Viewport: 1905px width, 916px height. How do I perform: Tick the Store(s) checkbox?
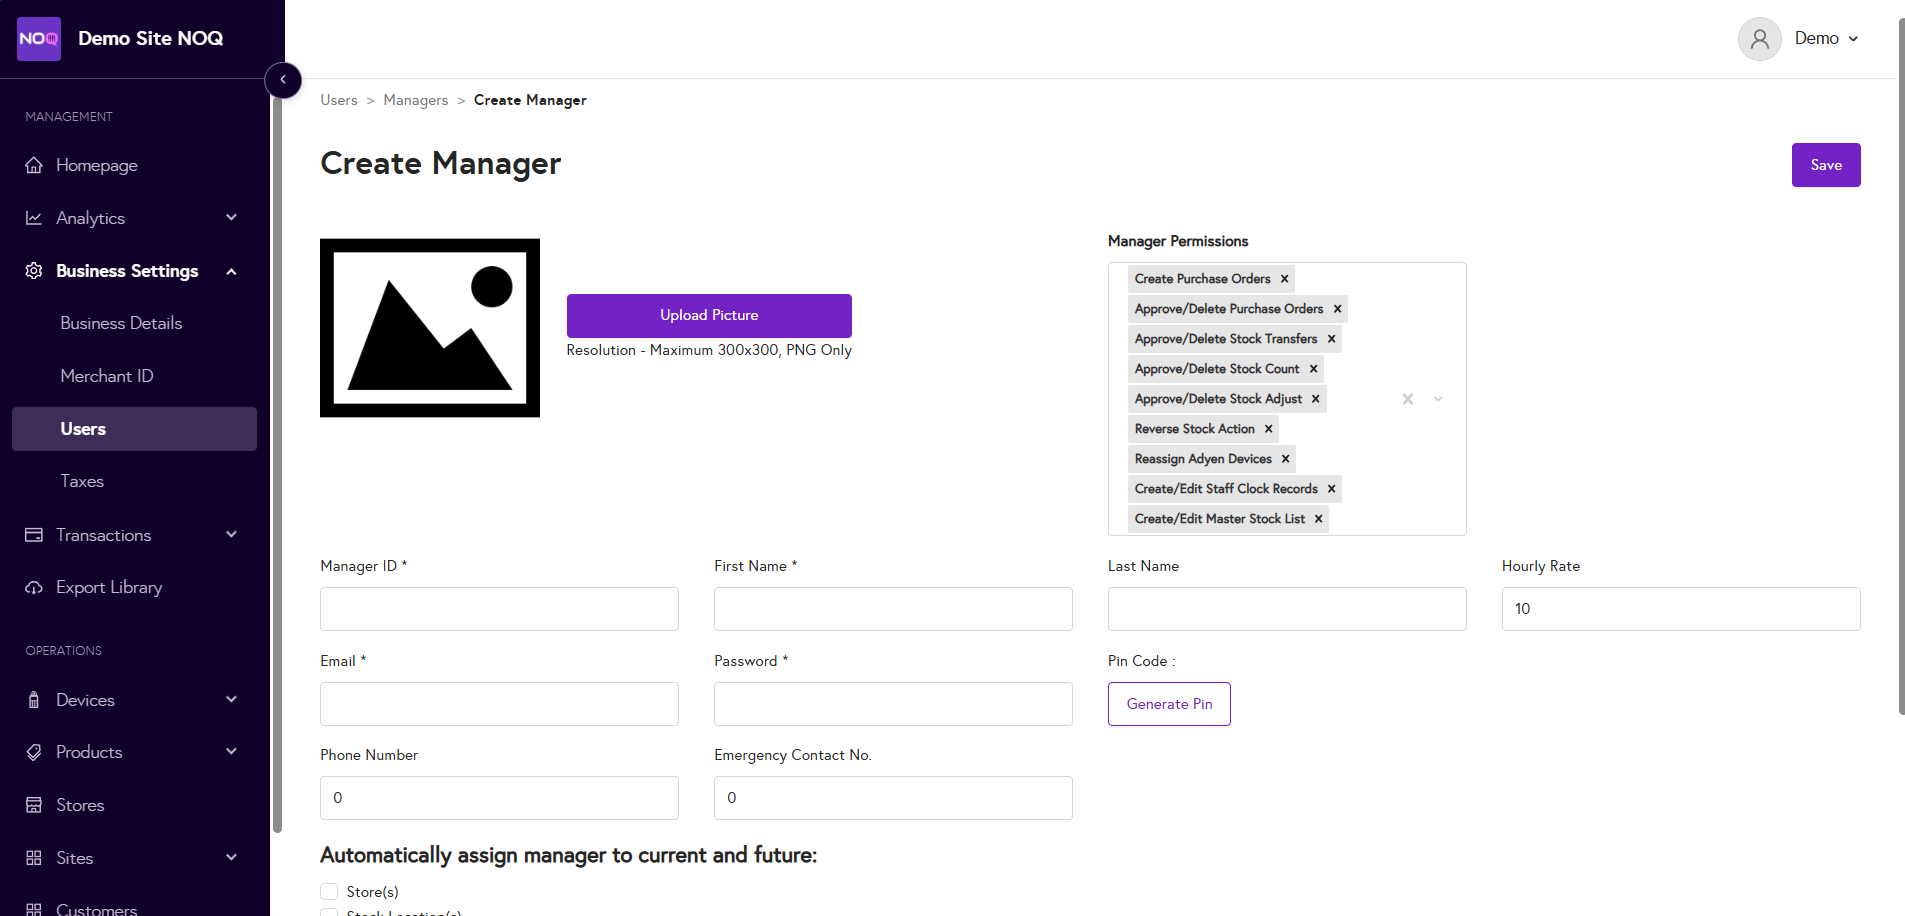click(x=329, y=892)
